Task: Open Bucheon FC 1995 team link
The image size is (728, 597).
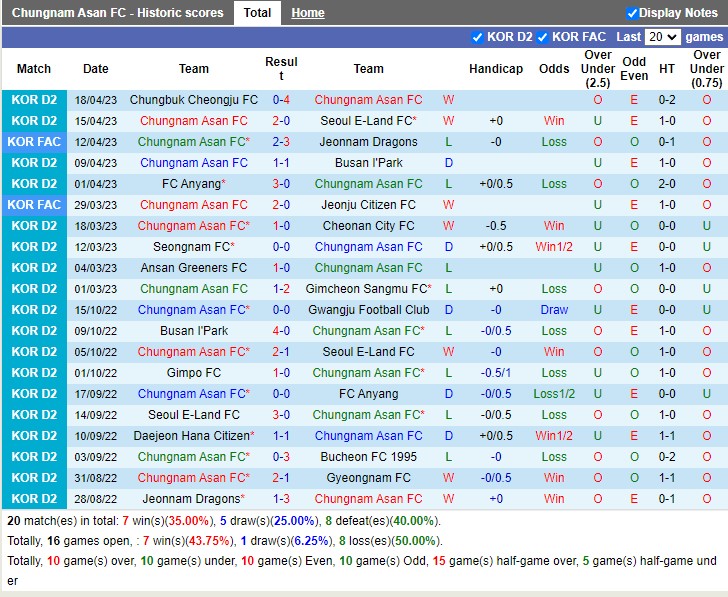Action: 369,457
